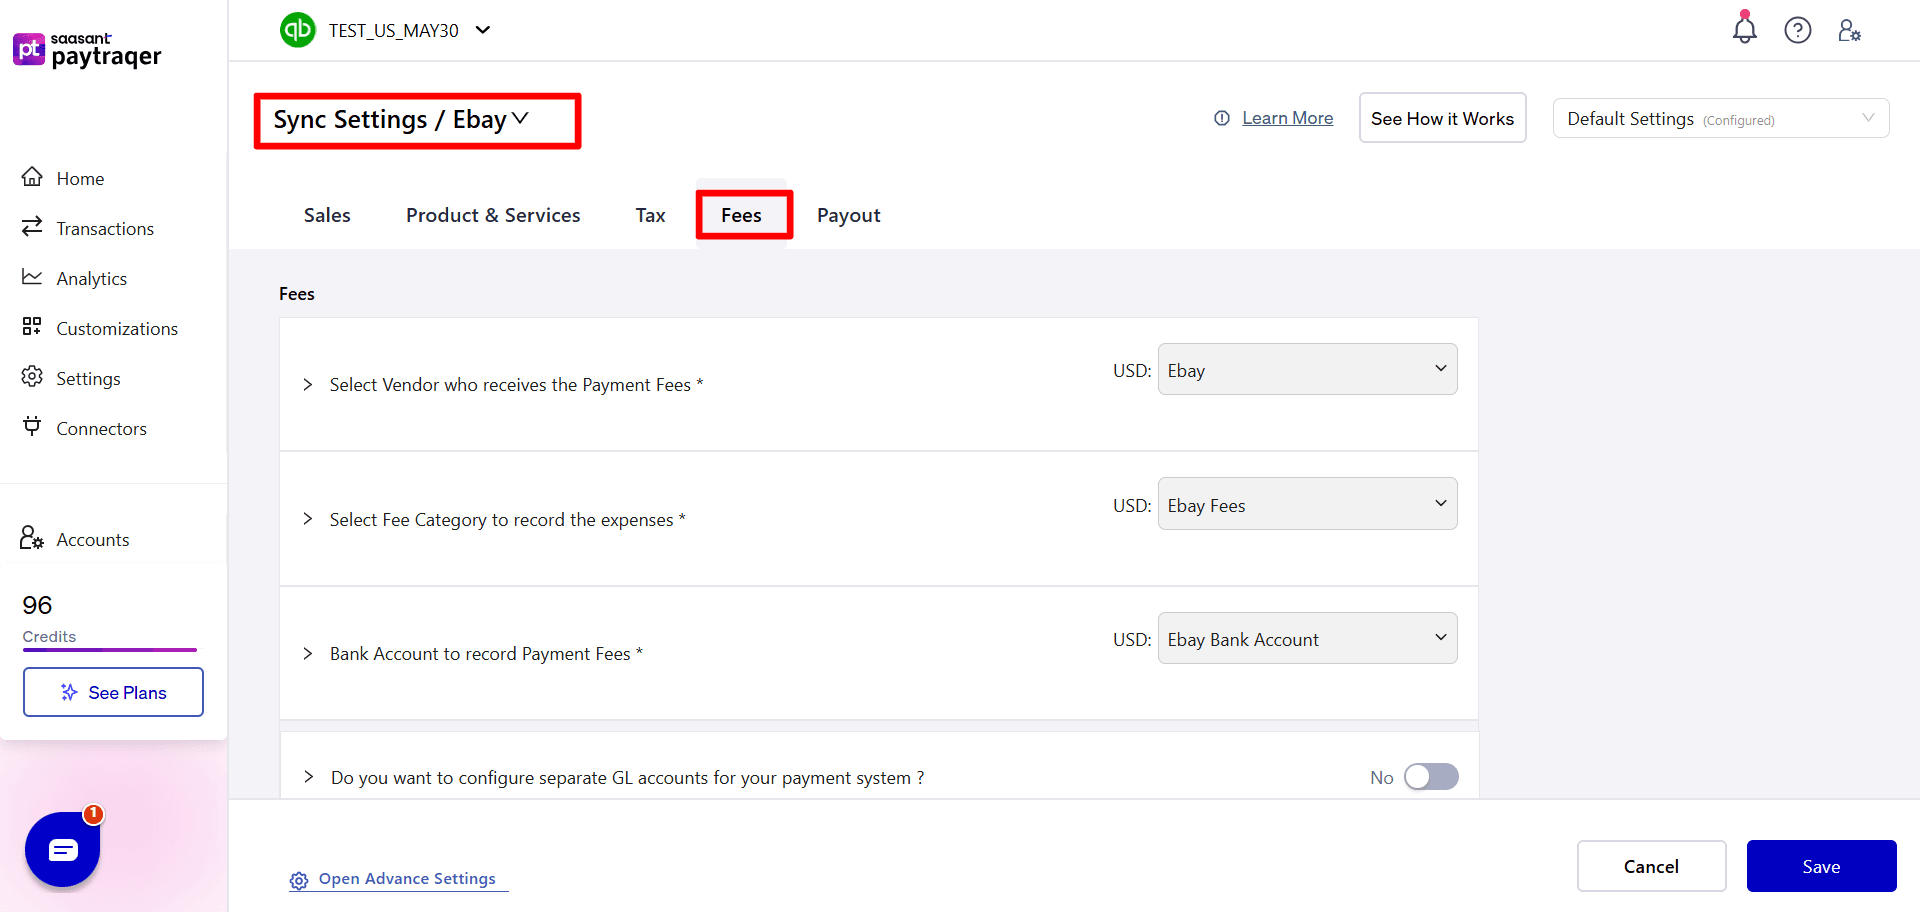Toggle separate GL accounts for payment system
Screen dimensions: 1920x912
[x=1430, y=776]
